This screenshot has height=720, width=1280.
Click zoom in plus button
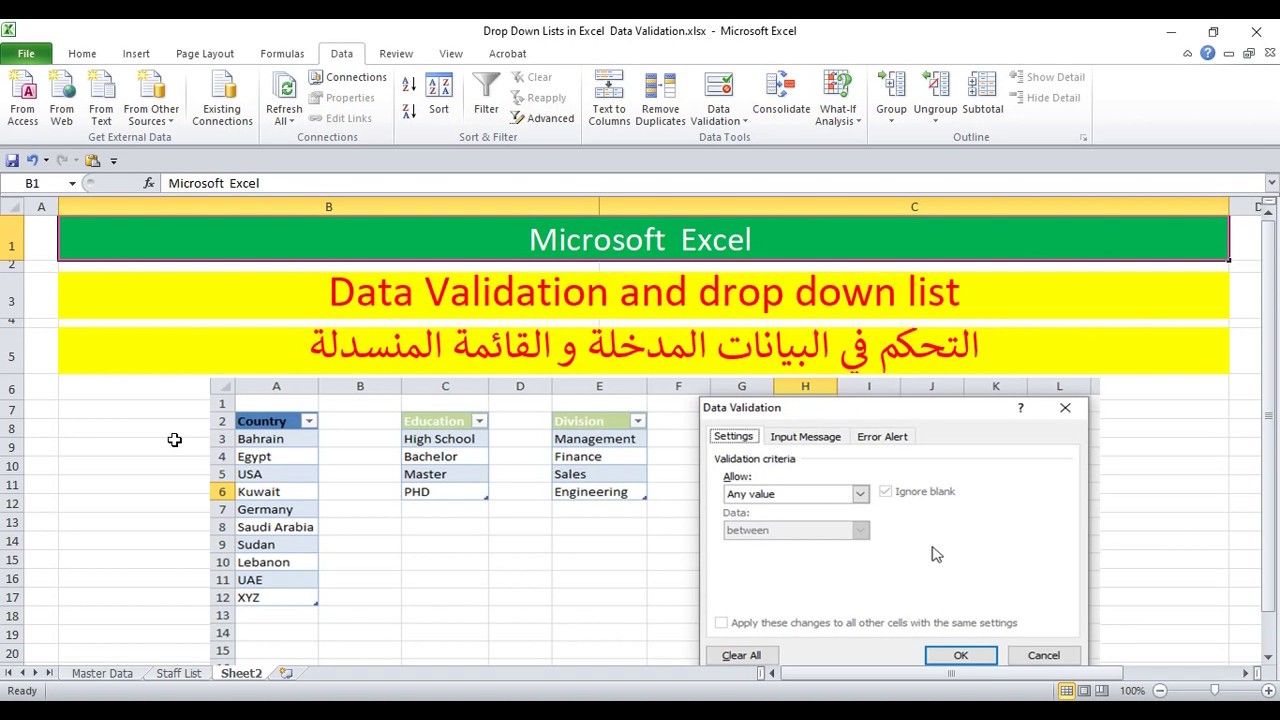[1269, 691]
